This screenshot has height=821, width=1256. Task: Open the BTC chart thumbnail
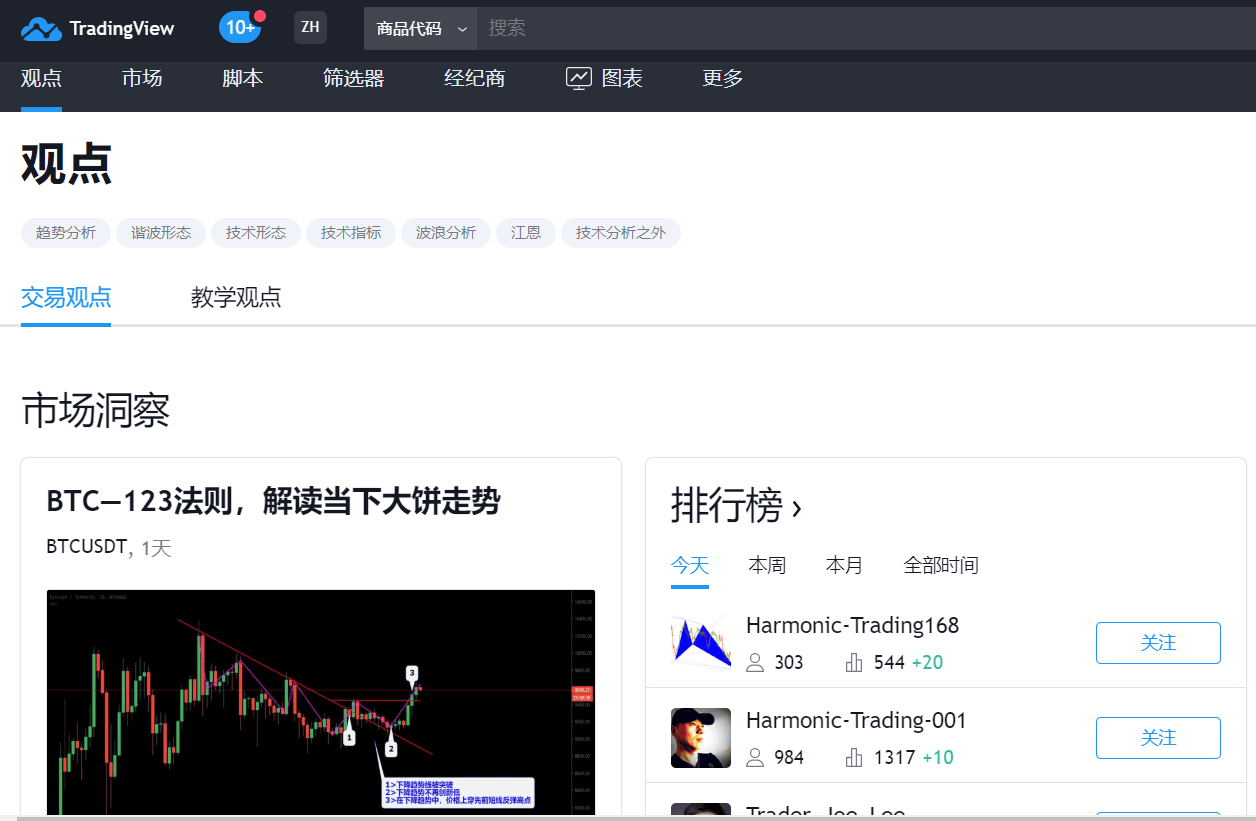(321, 702)
